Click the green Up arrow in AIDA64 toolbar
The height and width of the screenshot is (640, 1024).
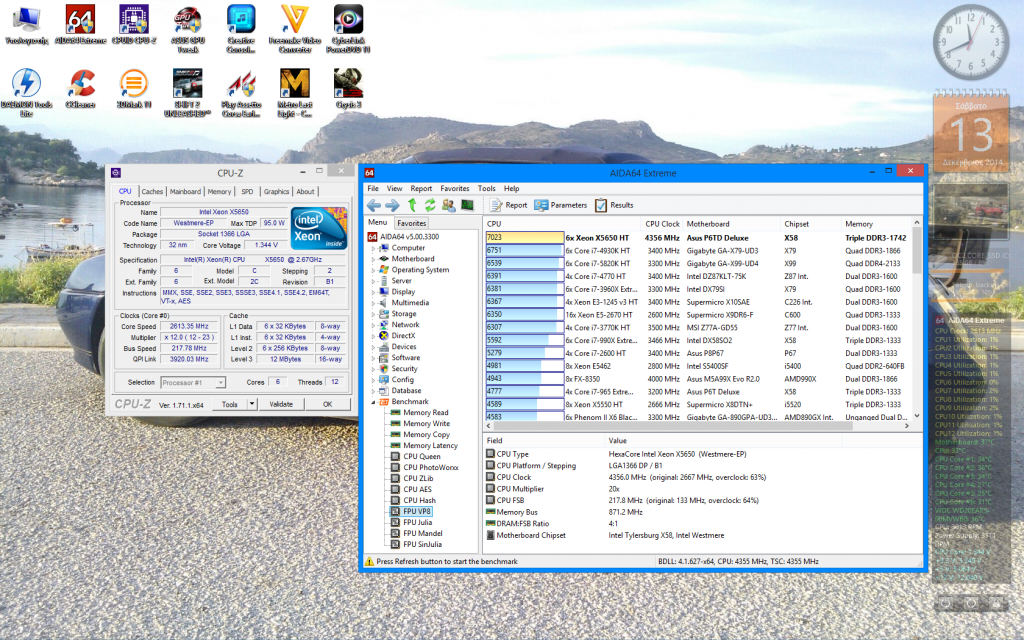pos(412,205)
